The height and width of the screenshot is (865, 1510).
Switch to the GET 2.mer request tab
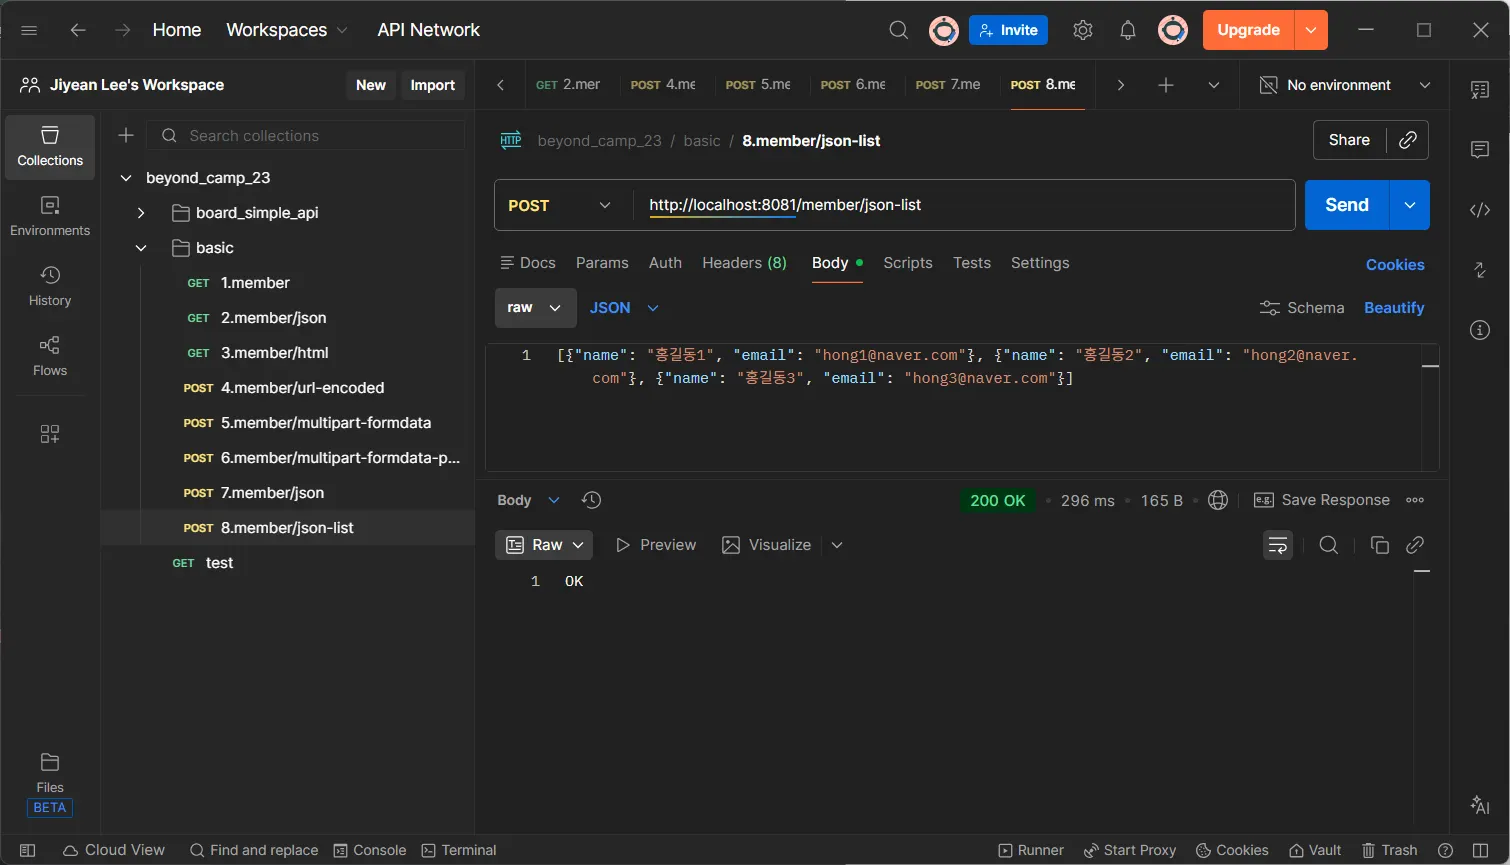click(568, 85)
